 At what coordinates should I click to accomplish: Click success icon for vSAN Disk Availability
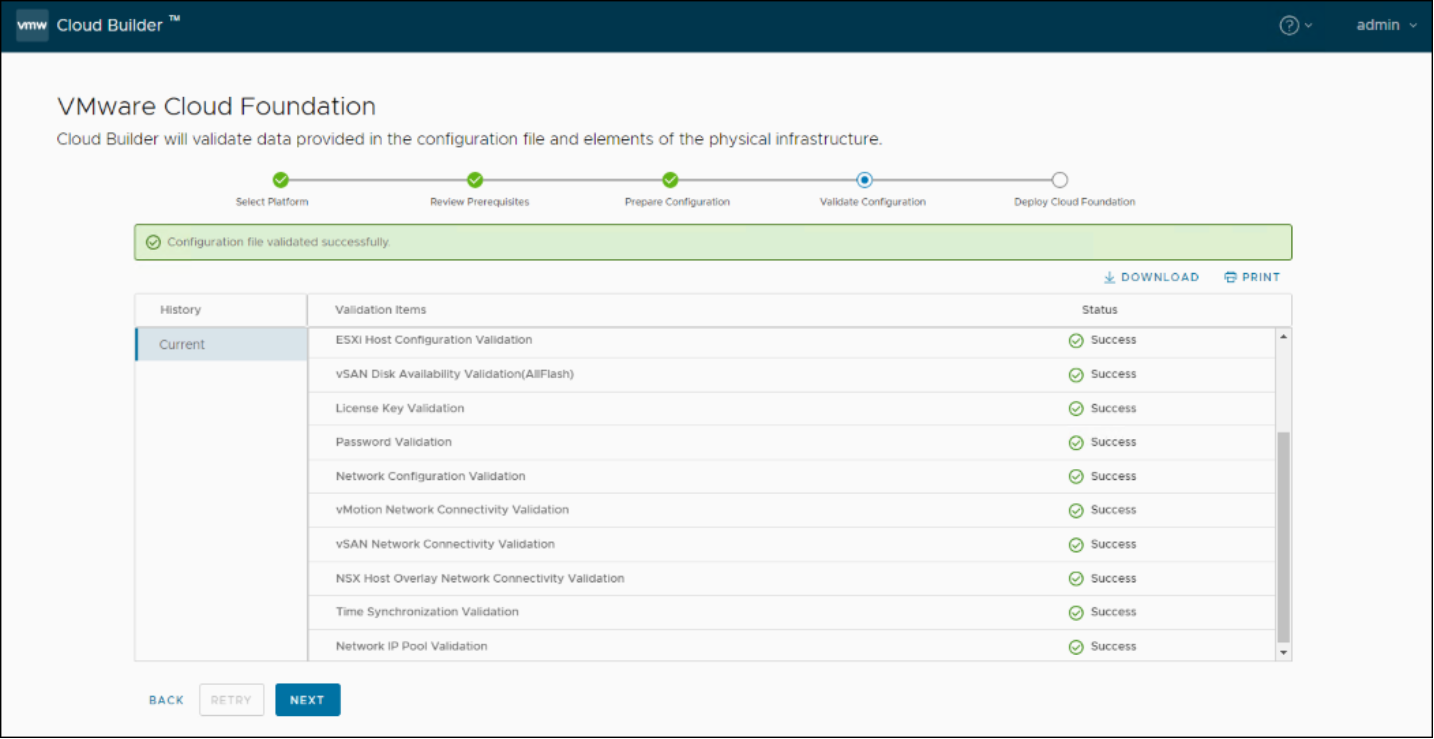pyautogui.click(x=1076, y=375)
